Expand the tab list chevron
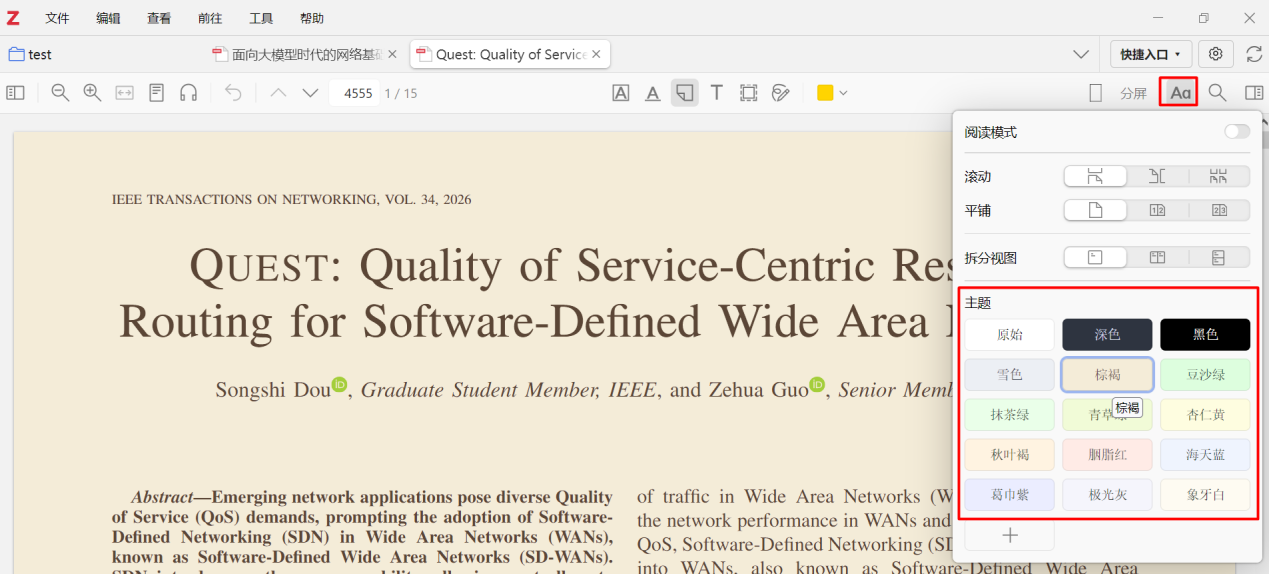The image size is (1269, 574). pos(1081,54)
